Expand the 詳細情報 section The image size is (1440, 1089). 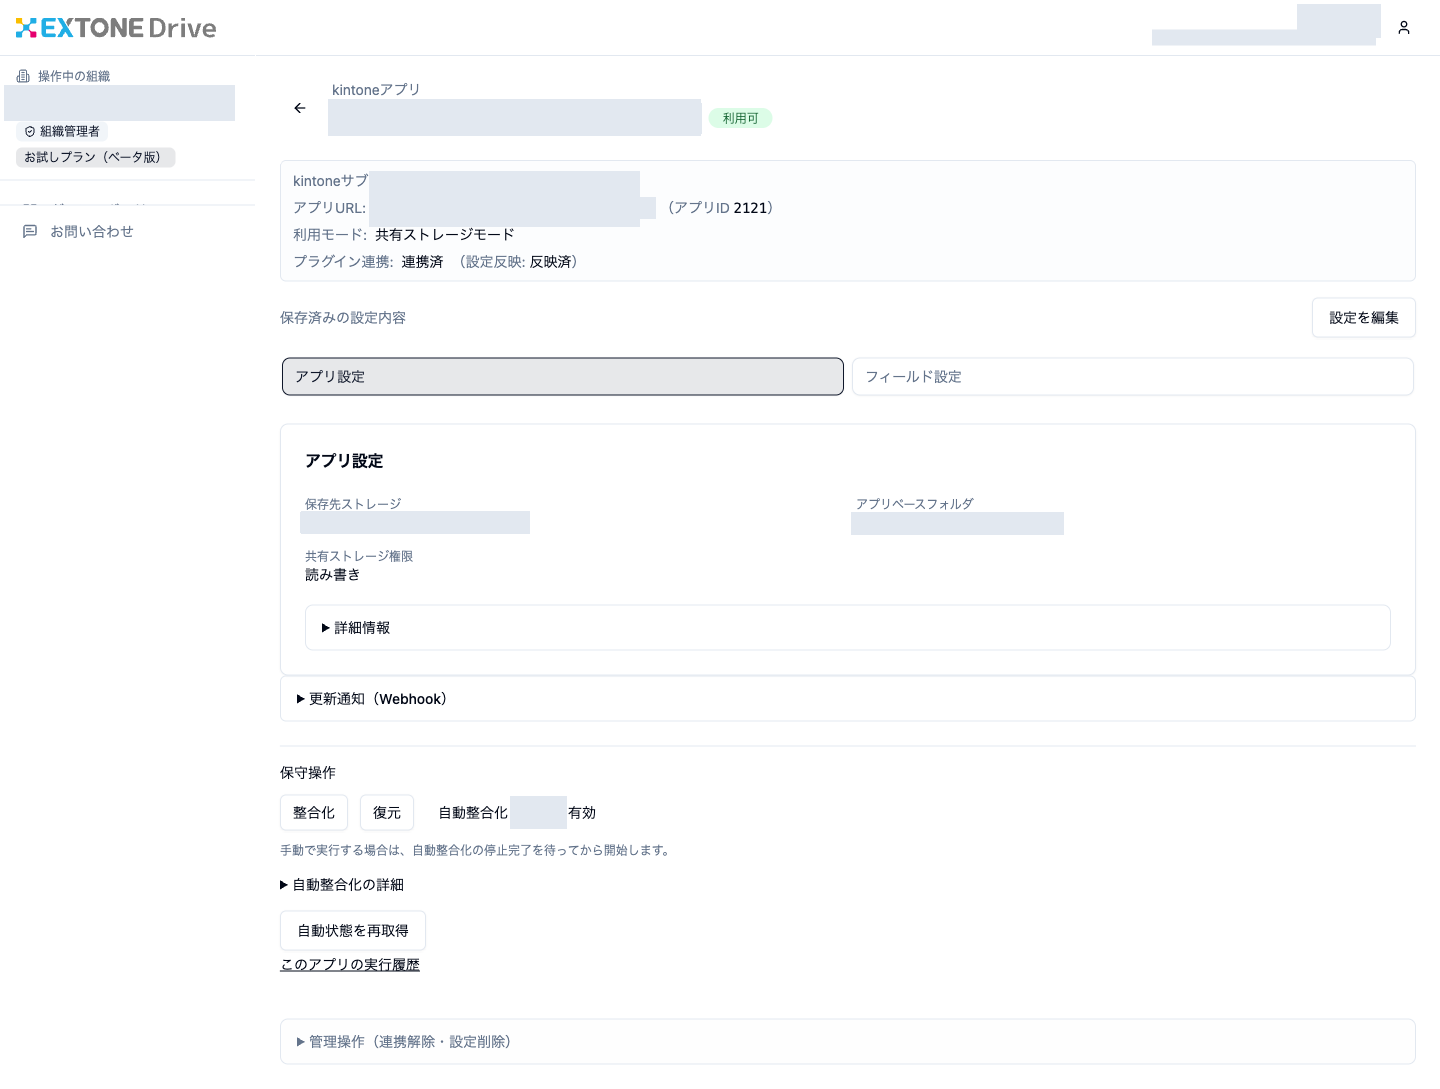[x=847, y=628]
